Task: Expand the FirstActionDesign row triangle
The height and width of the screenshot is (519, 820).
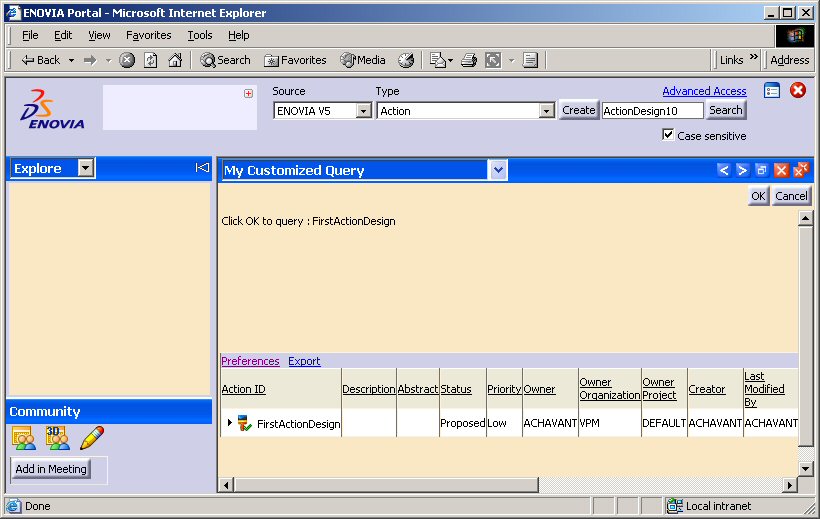Action: click(x=229, y=422)
